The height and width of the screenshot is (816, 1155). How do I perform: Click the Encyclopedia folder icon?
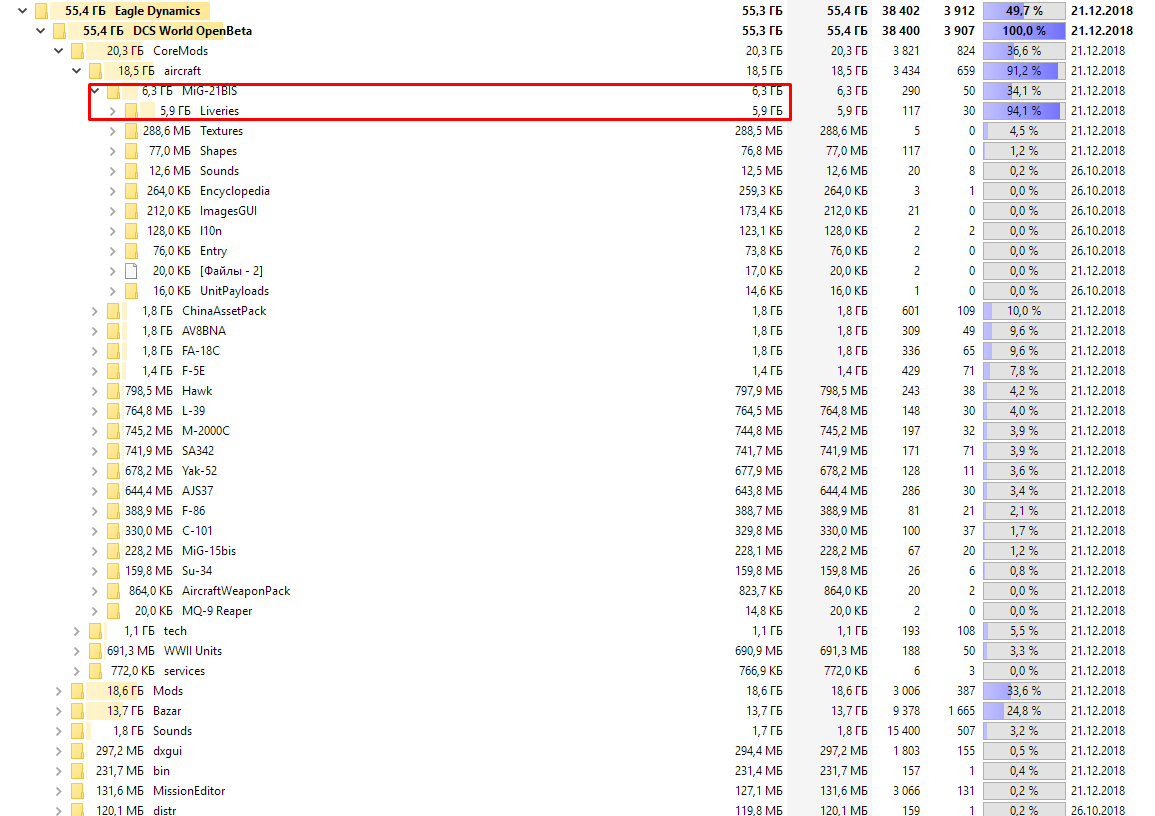tap(131, 191)
